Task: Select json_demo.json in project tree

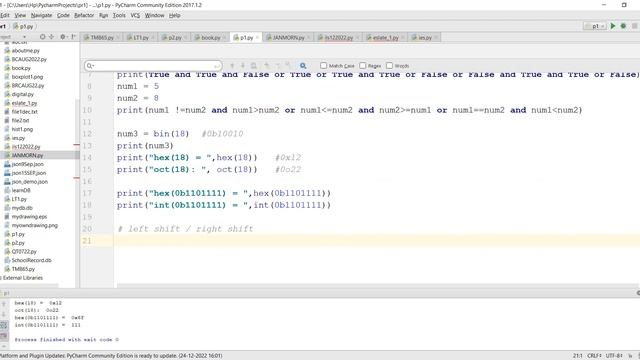Action: click(x=29, y=182)
